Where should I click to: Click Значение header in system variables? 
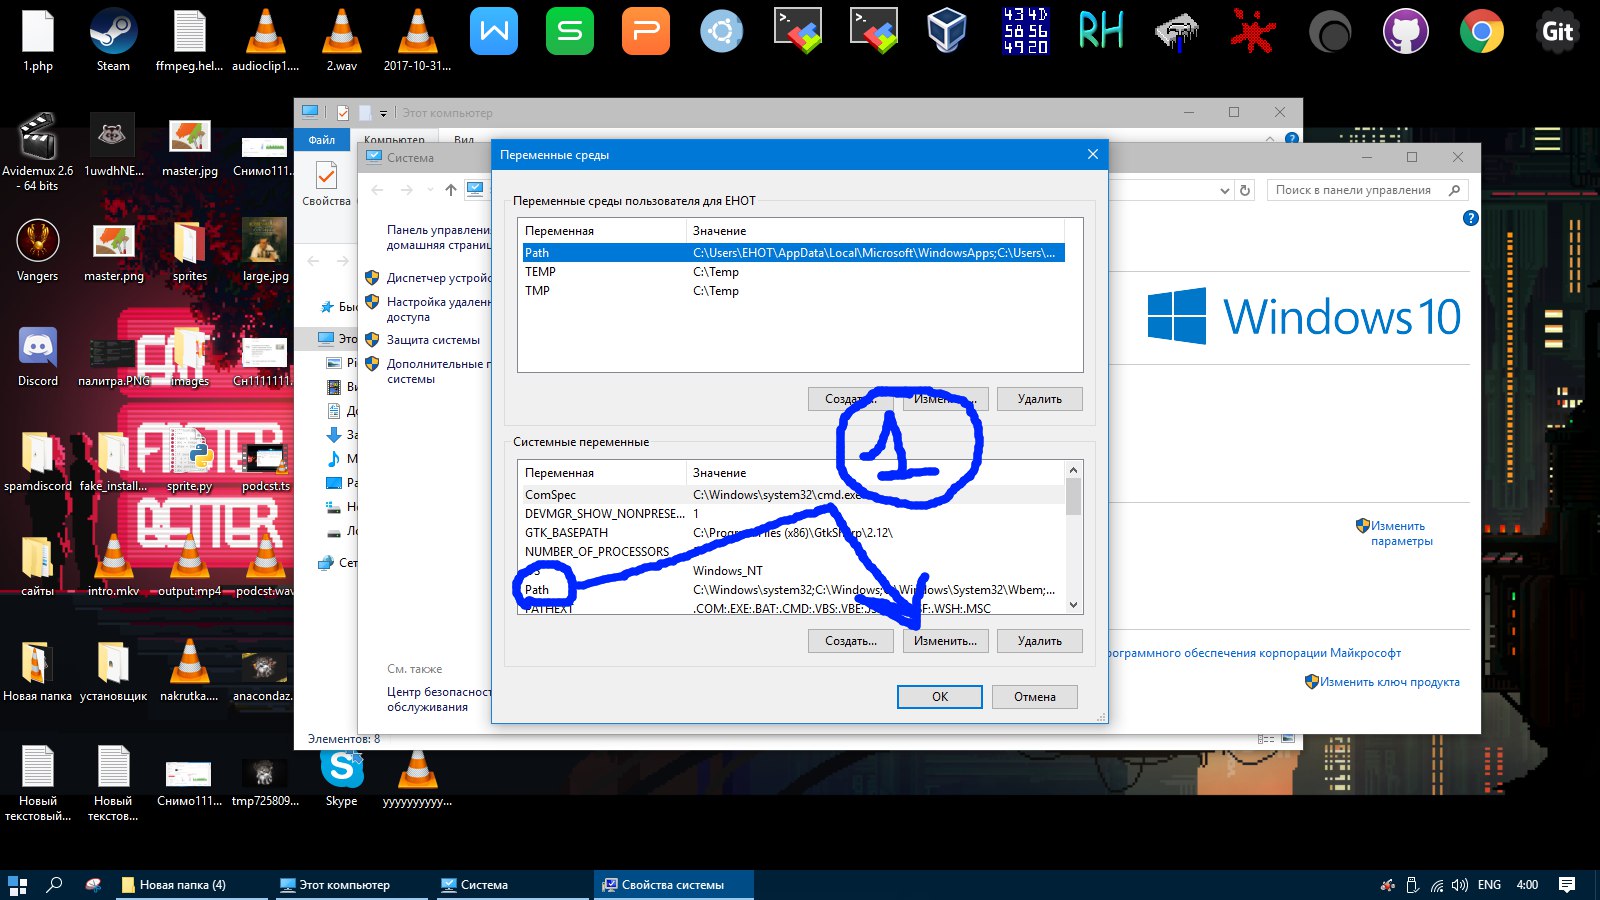(x=877, y=473)
